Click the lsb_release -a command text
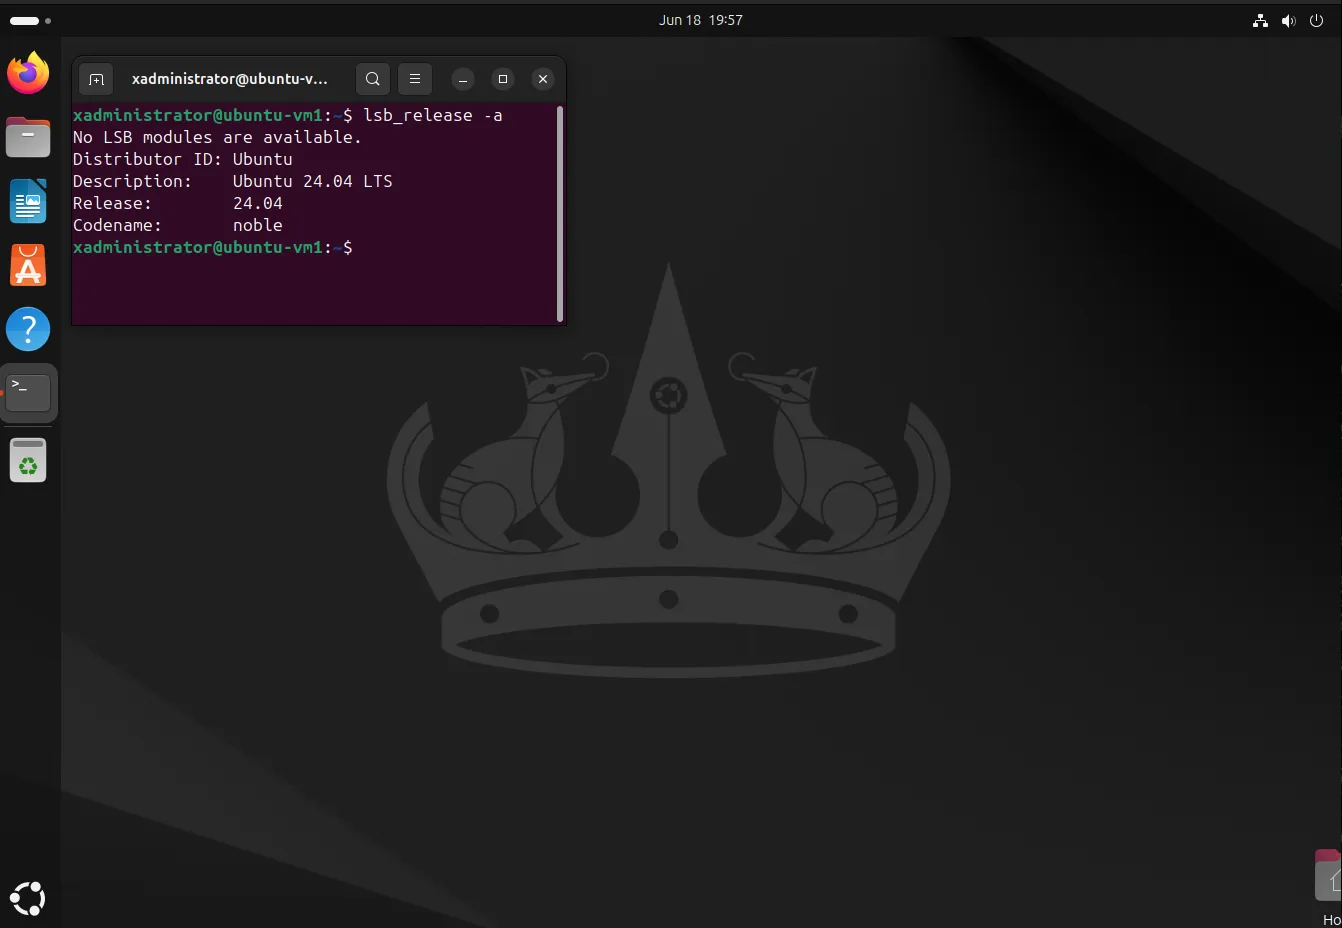This screenshot has height=928, width=1342. (433, 116)
